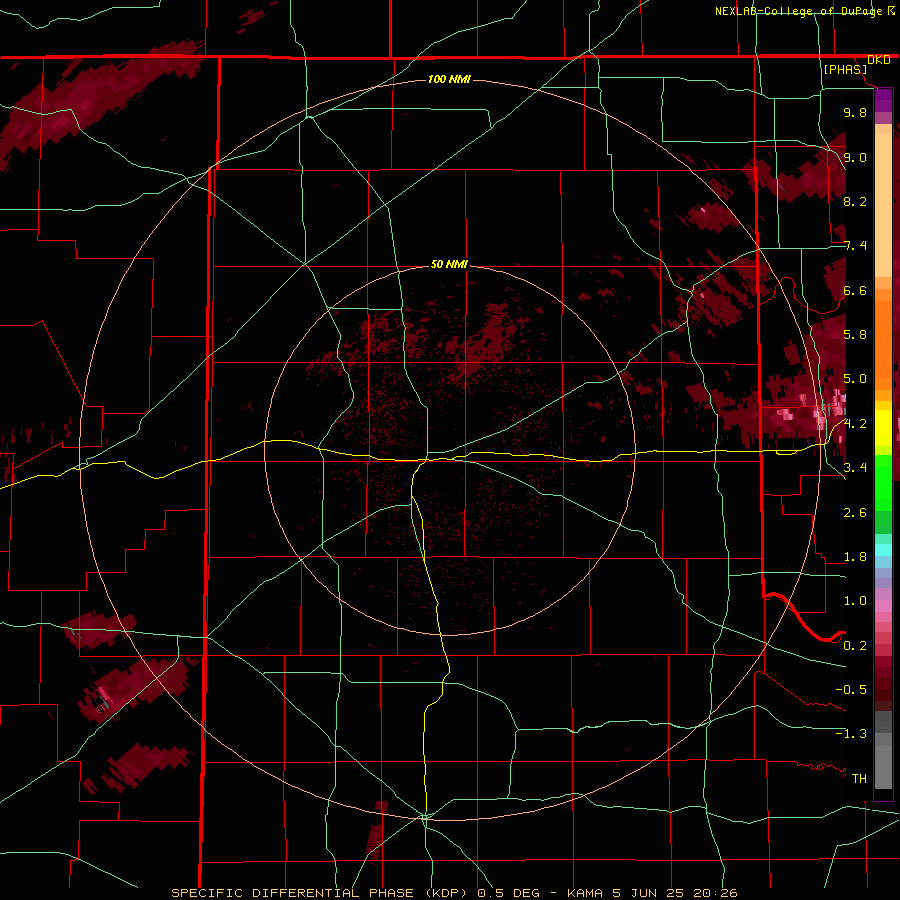The height and width of the screenshot is (900, 900).
Task: Click the 1.0 value on the color scale
Action: (855, 601)
